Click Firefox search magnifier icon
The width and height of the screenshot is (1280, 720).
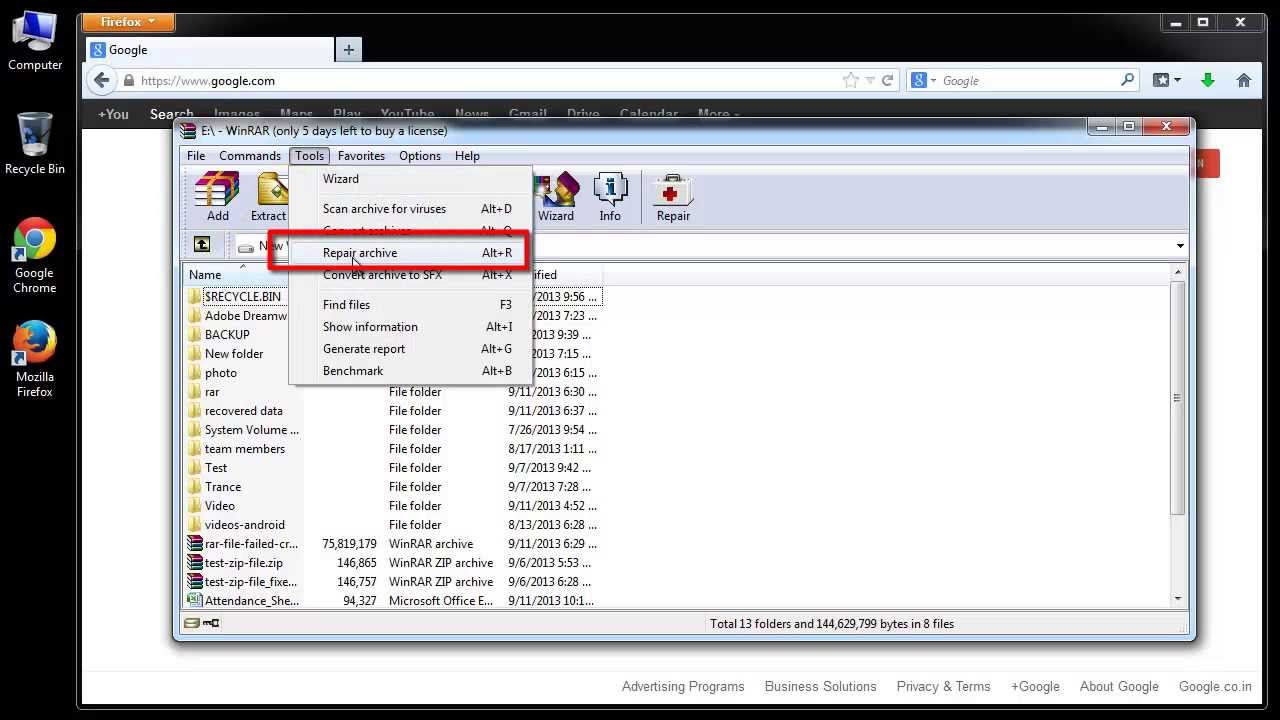click(1127, 80)
